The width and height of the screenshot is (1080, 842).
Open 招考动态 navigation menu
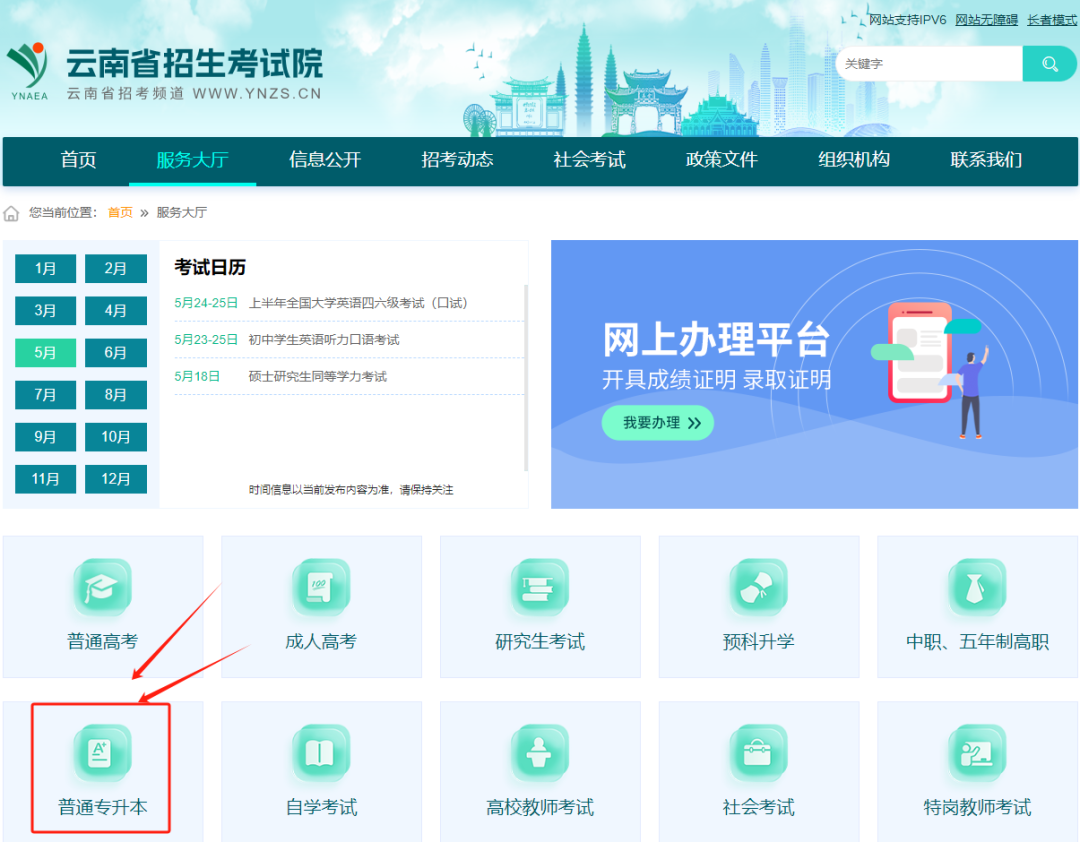457,160
